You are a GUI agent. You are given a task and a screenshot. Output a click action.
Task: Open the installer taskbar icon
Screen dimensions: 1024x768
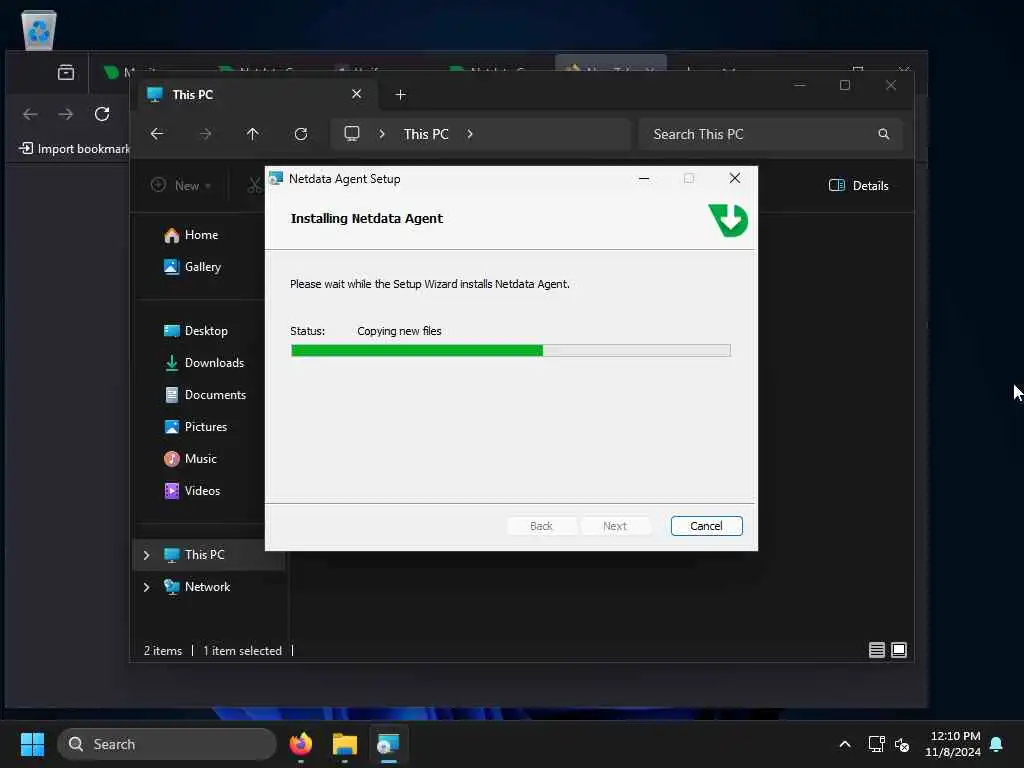388,744
